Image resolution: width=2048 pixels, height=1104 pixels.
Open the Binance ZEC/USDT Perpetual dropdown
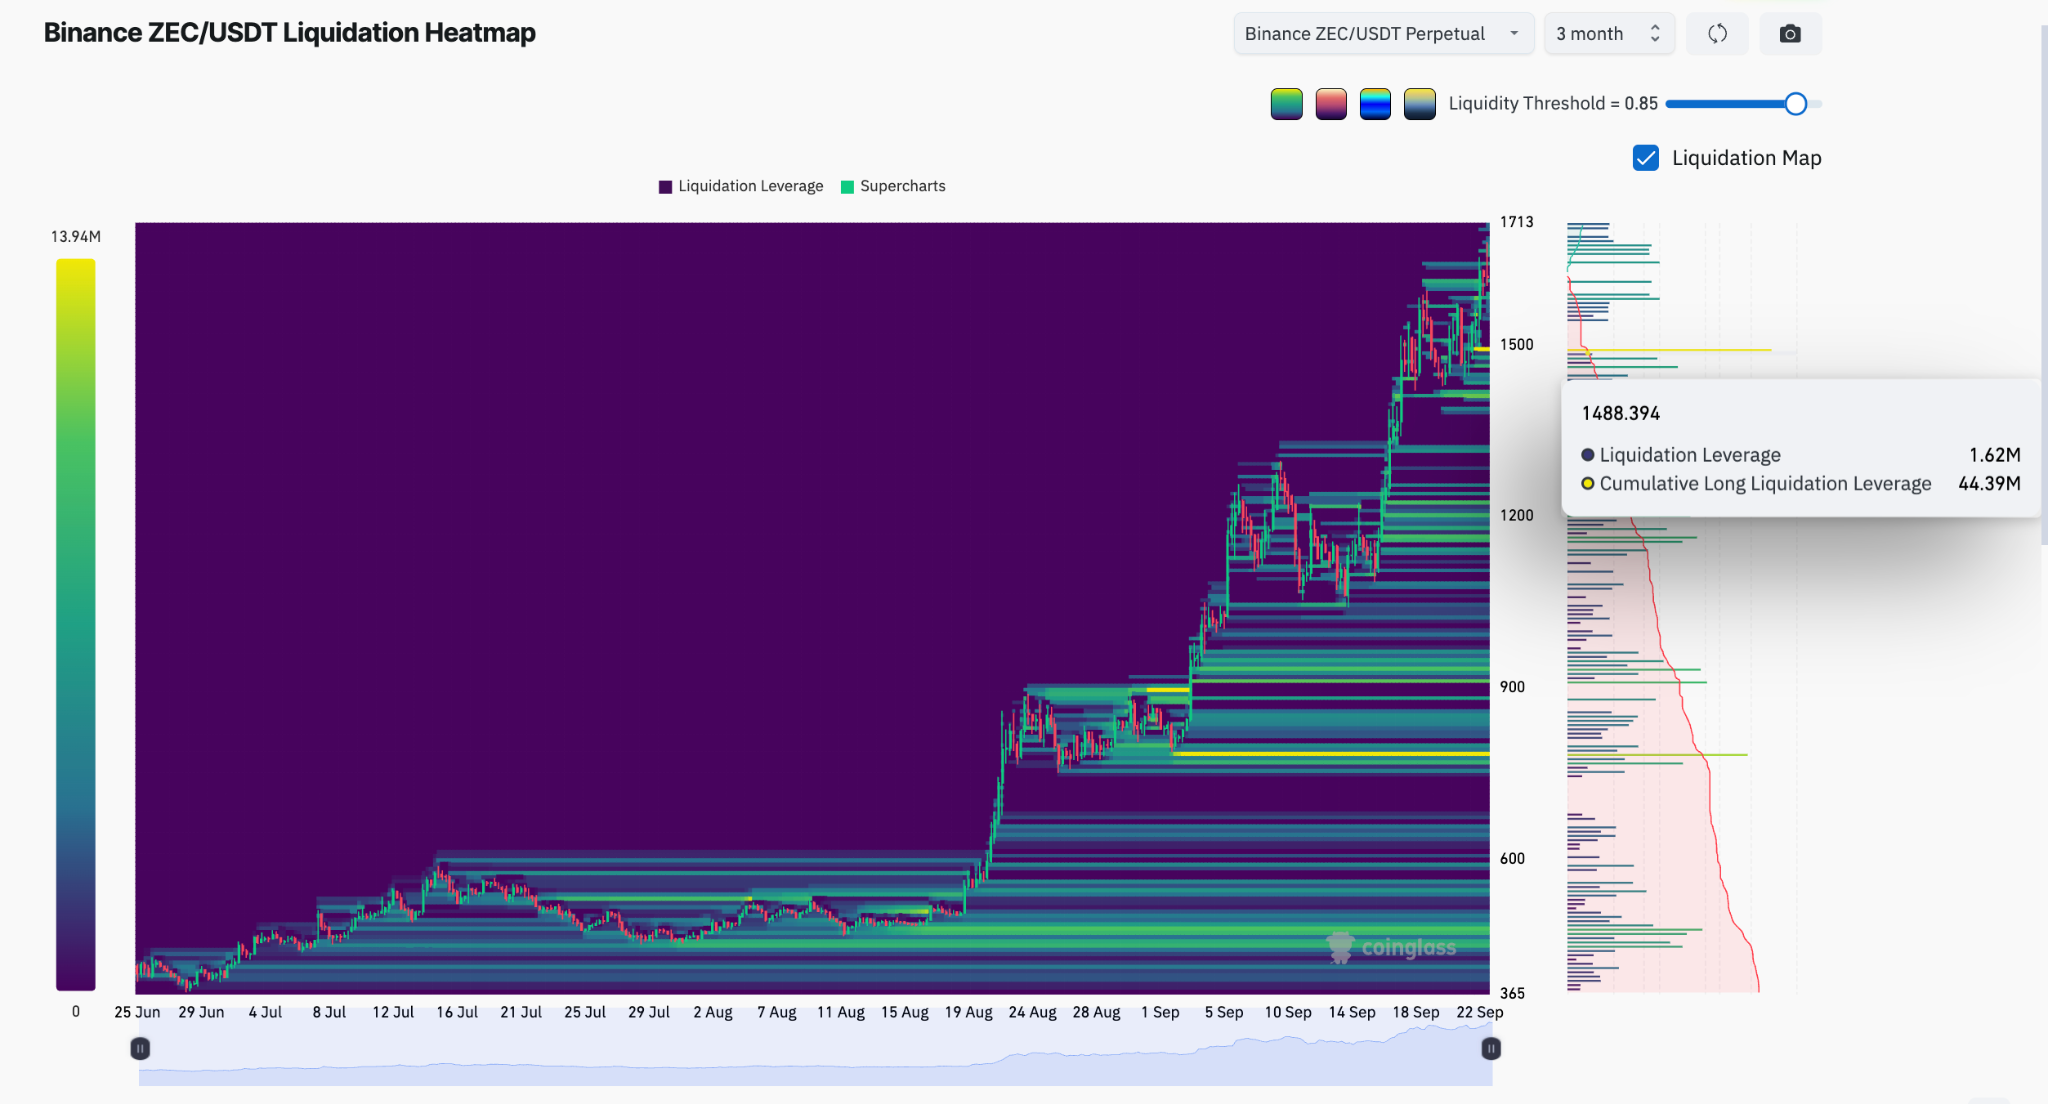point(1383,34)
